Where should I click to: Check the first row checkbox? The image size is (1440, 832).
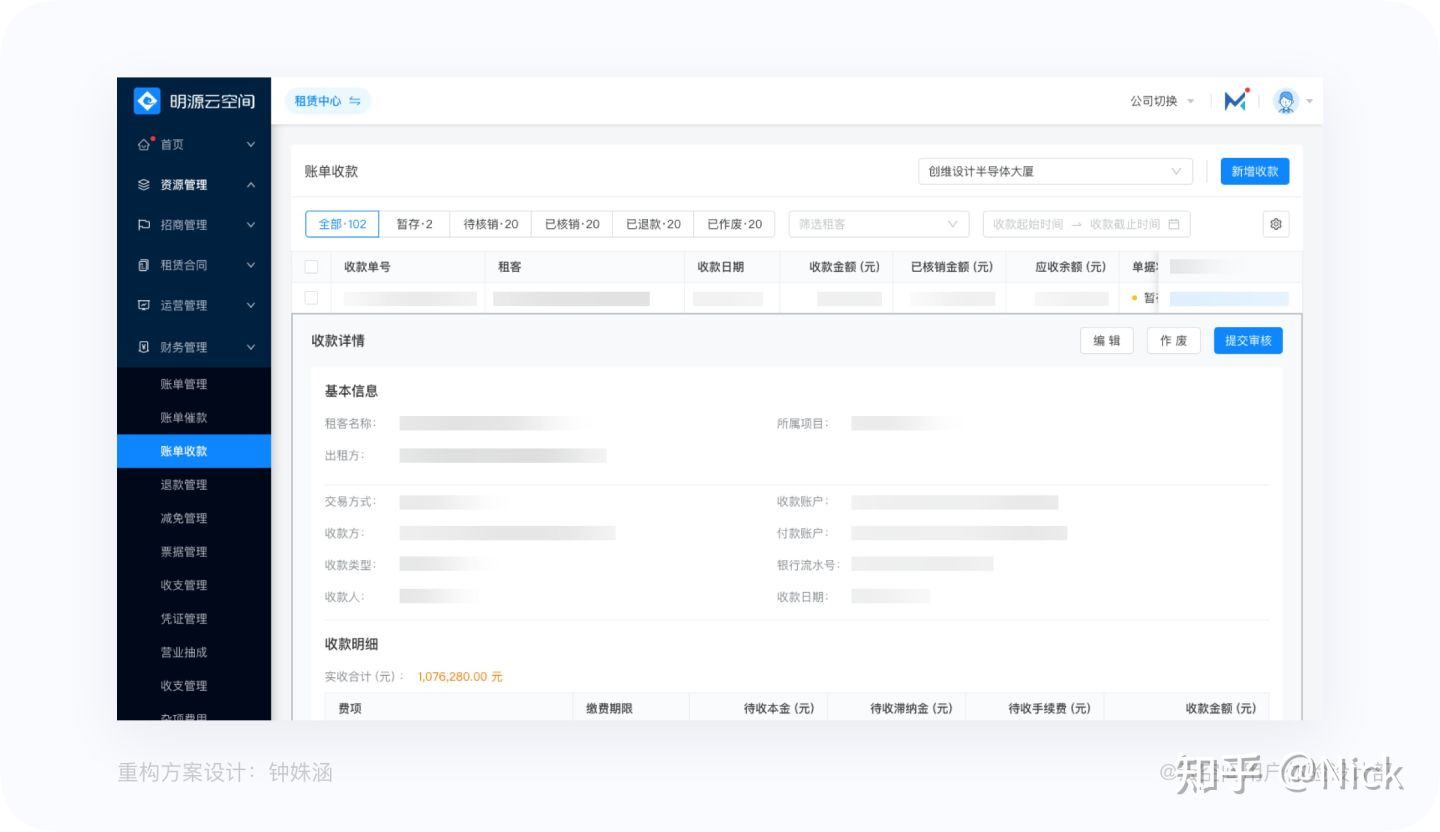click(x=311, y=298)
